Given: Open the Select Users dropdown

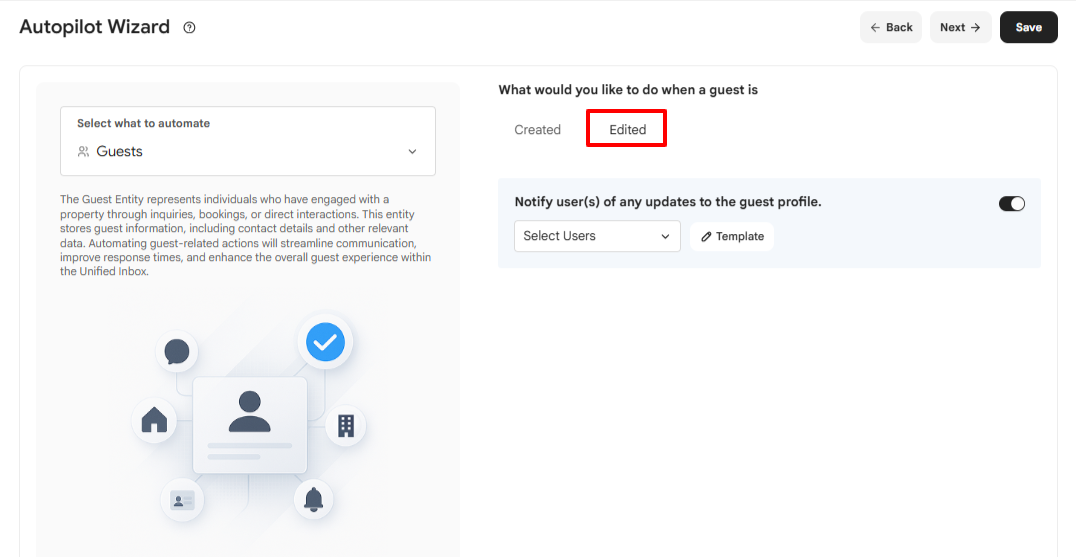Looking at the screenshot, I should point(597,236).
